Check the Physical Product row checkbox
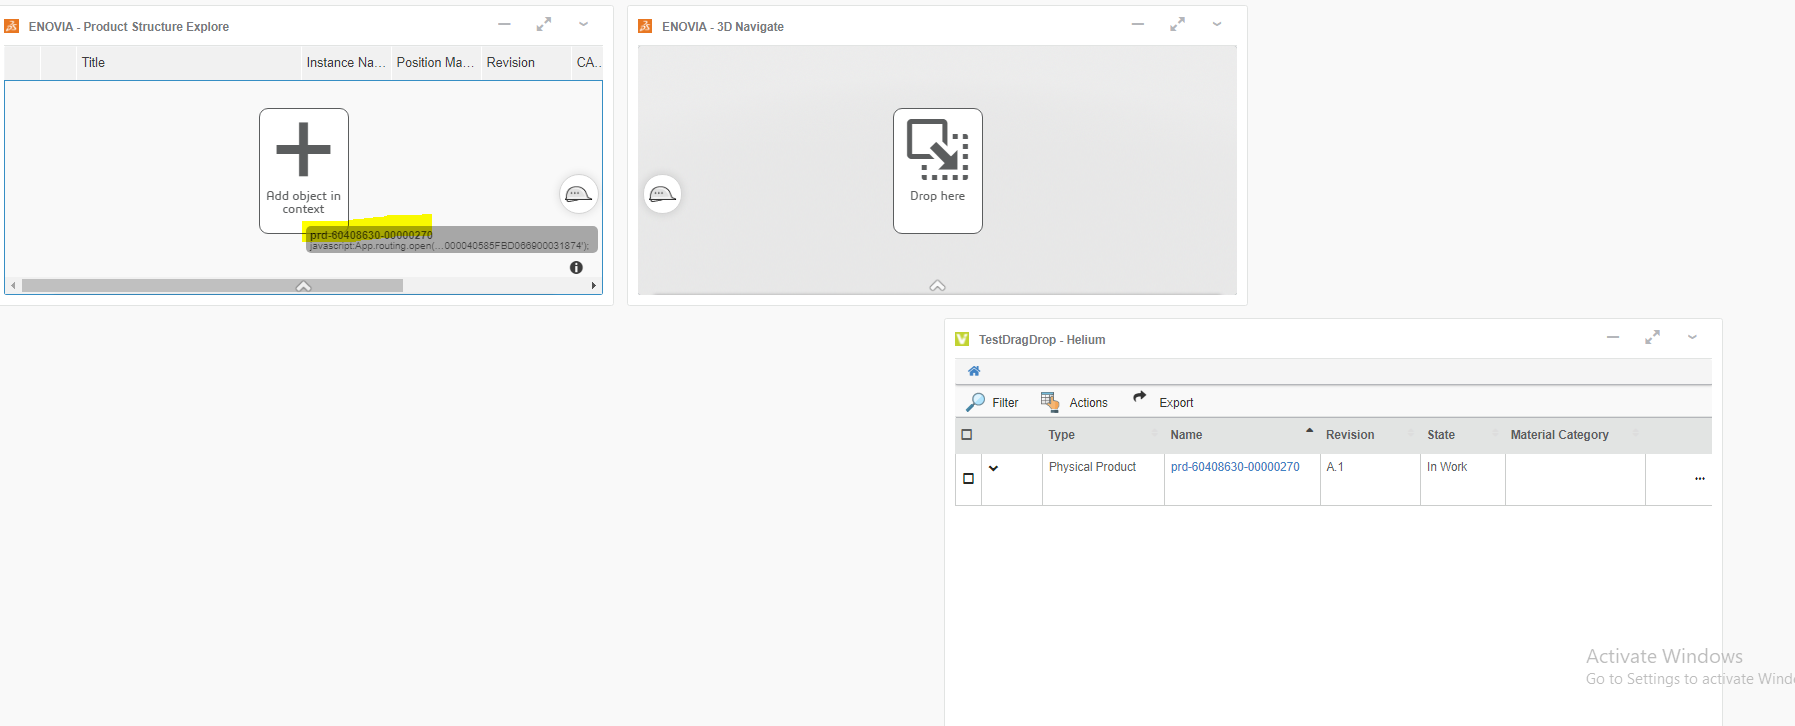 pos(968,479)
